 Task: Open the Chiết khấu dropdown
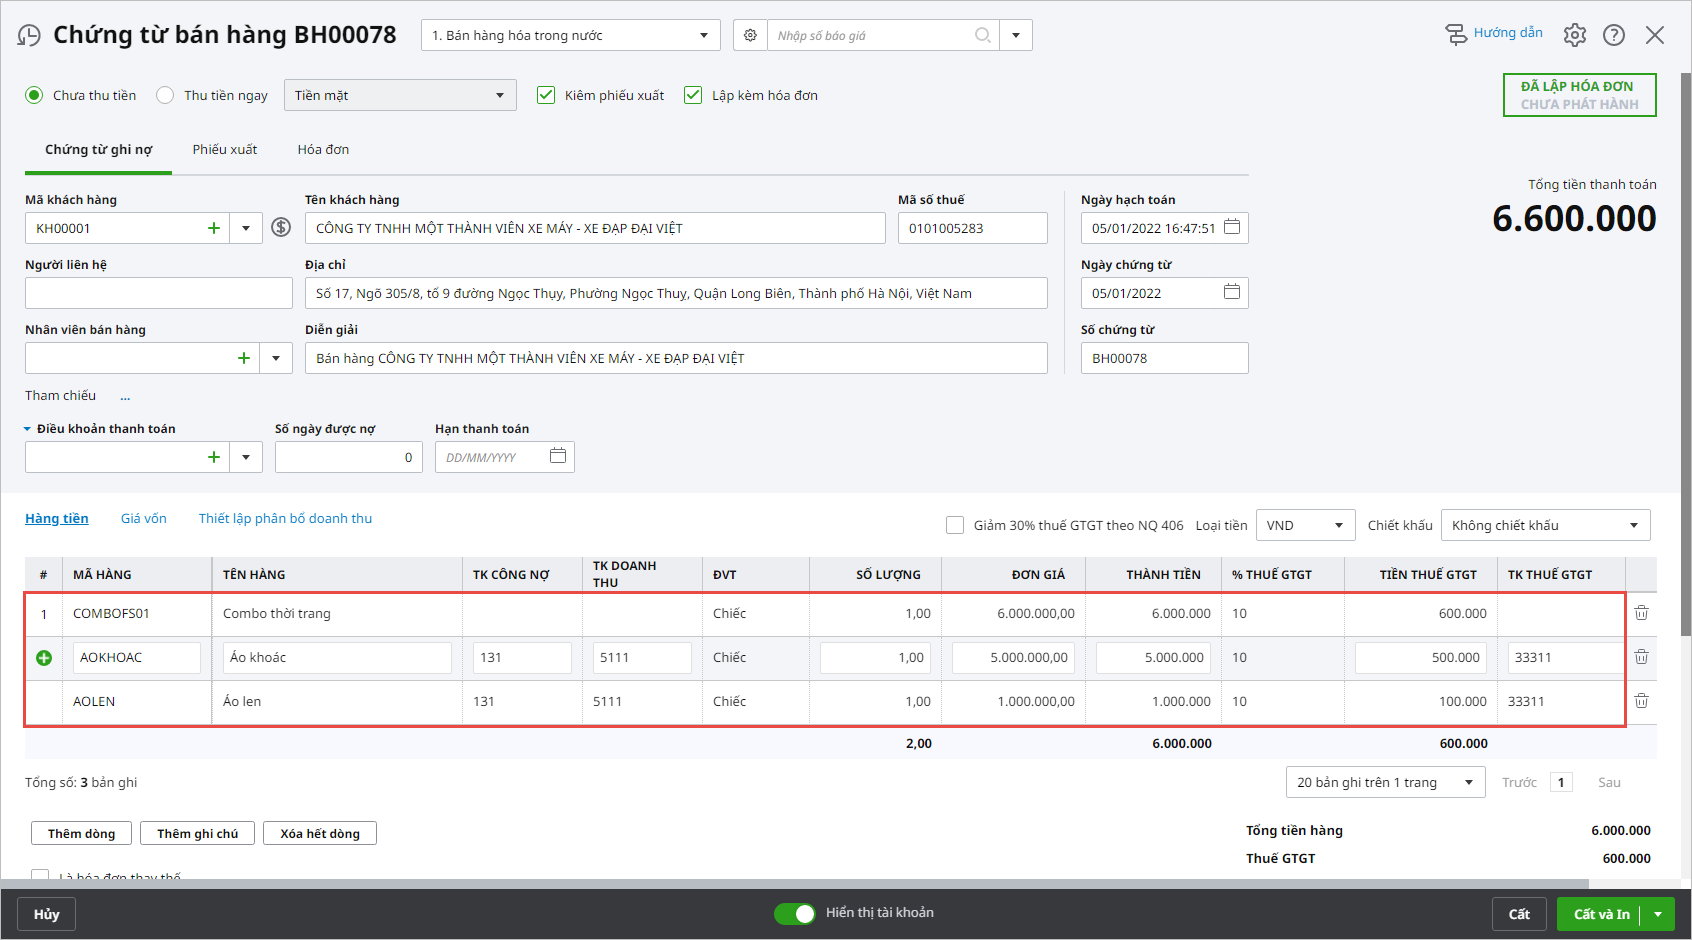tap(1546, 525)
